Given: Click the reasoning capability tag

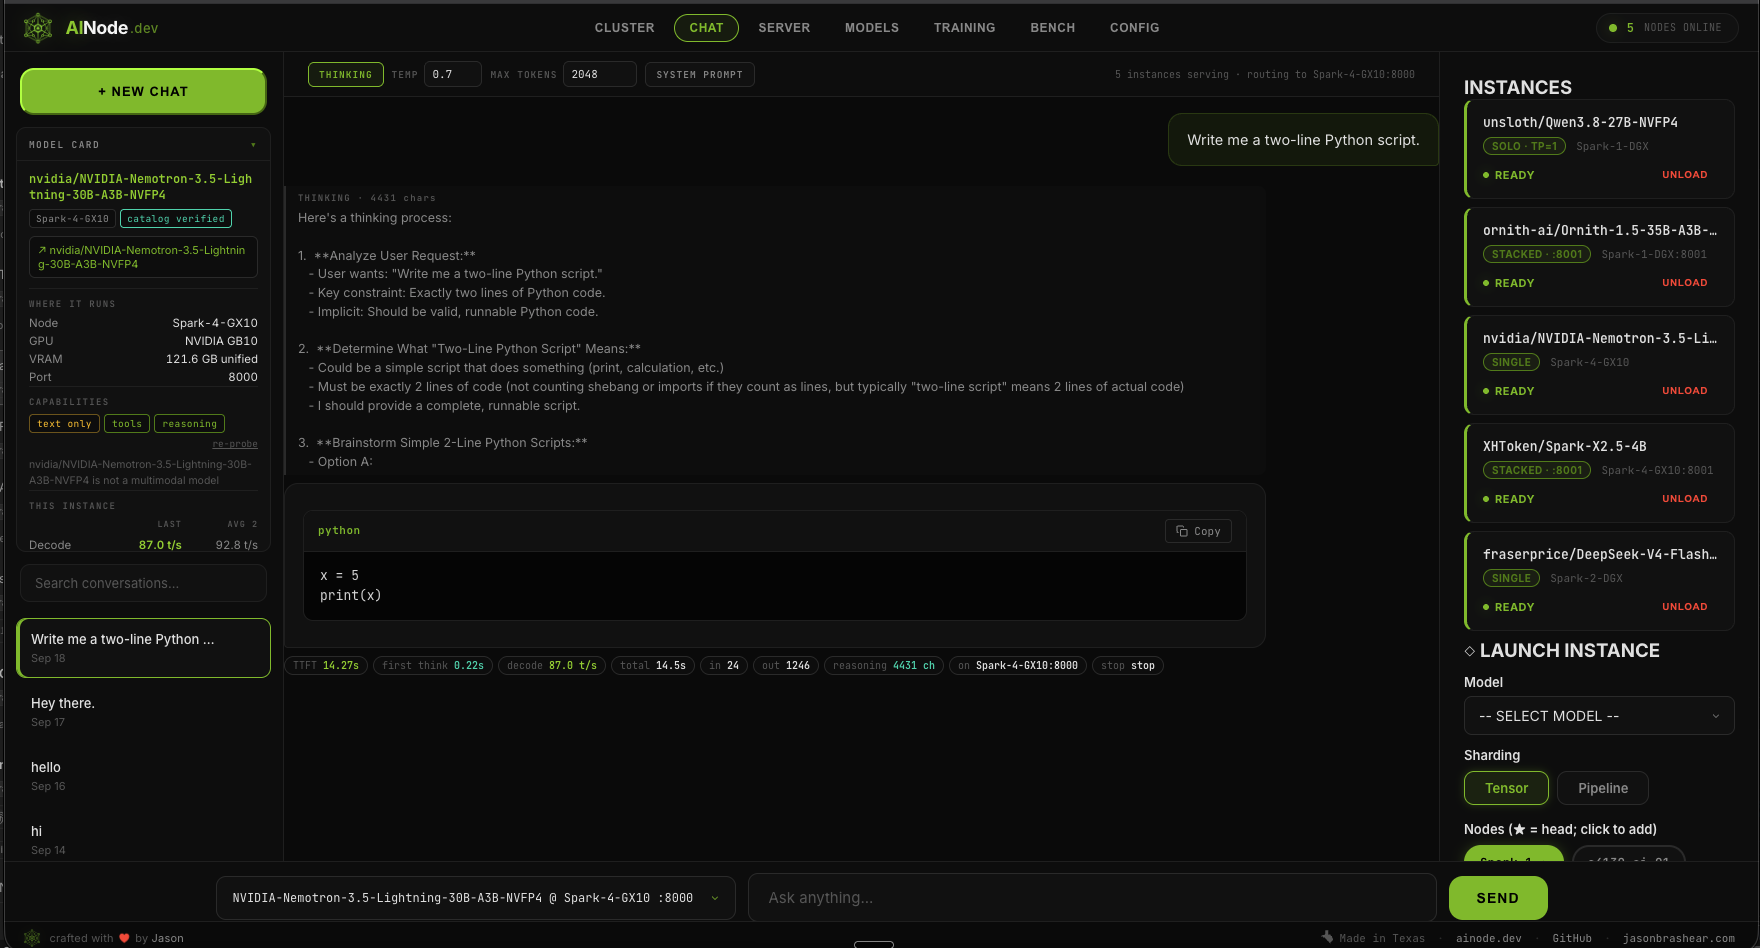Looking at the screenshot, I should 189,424.
